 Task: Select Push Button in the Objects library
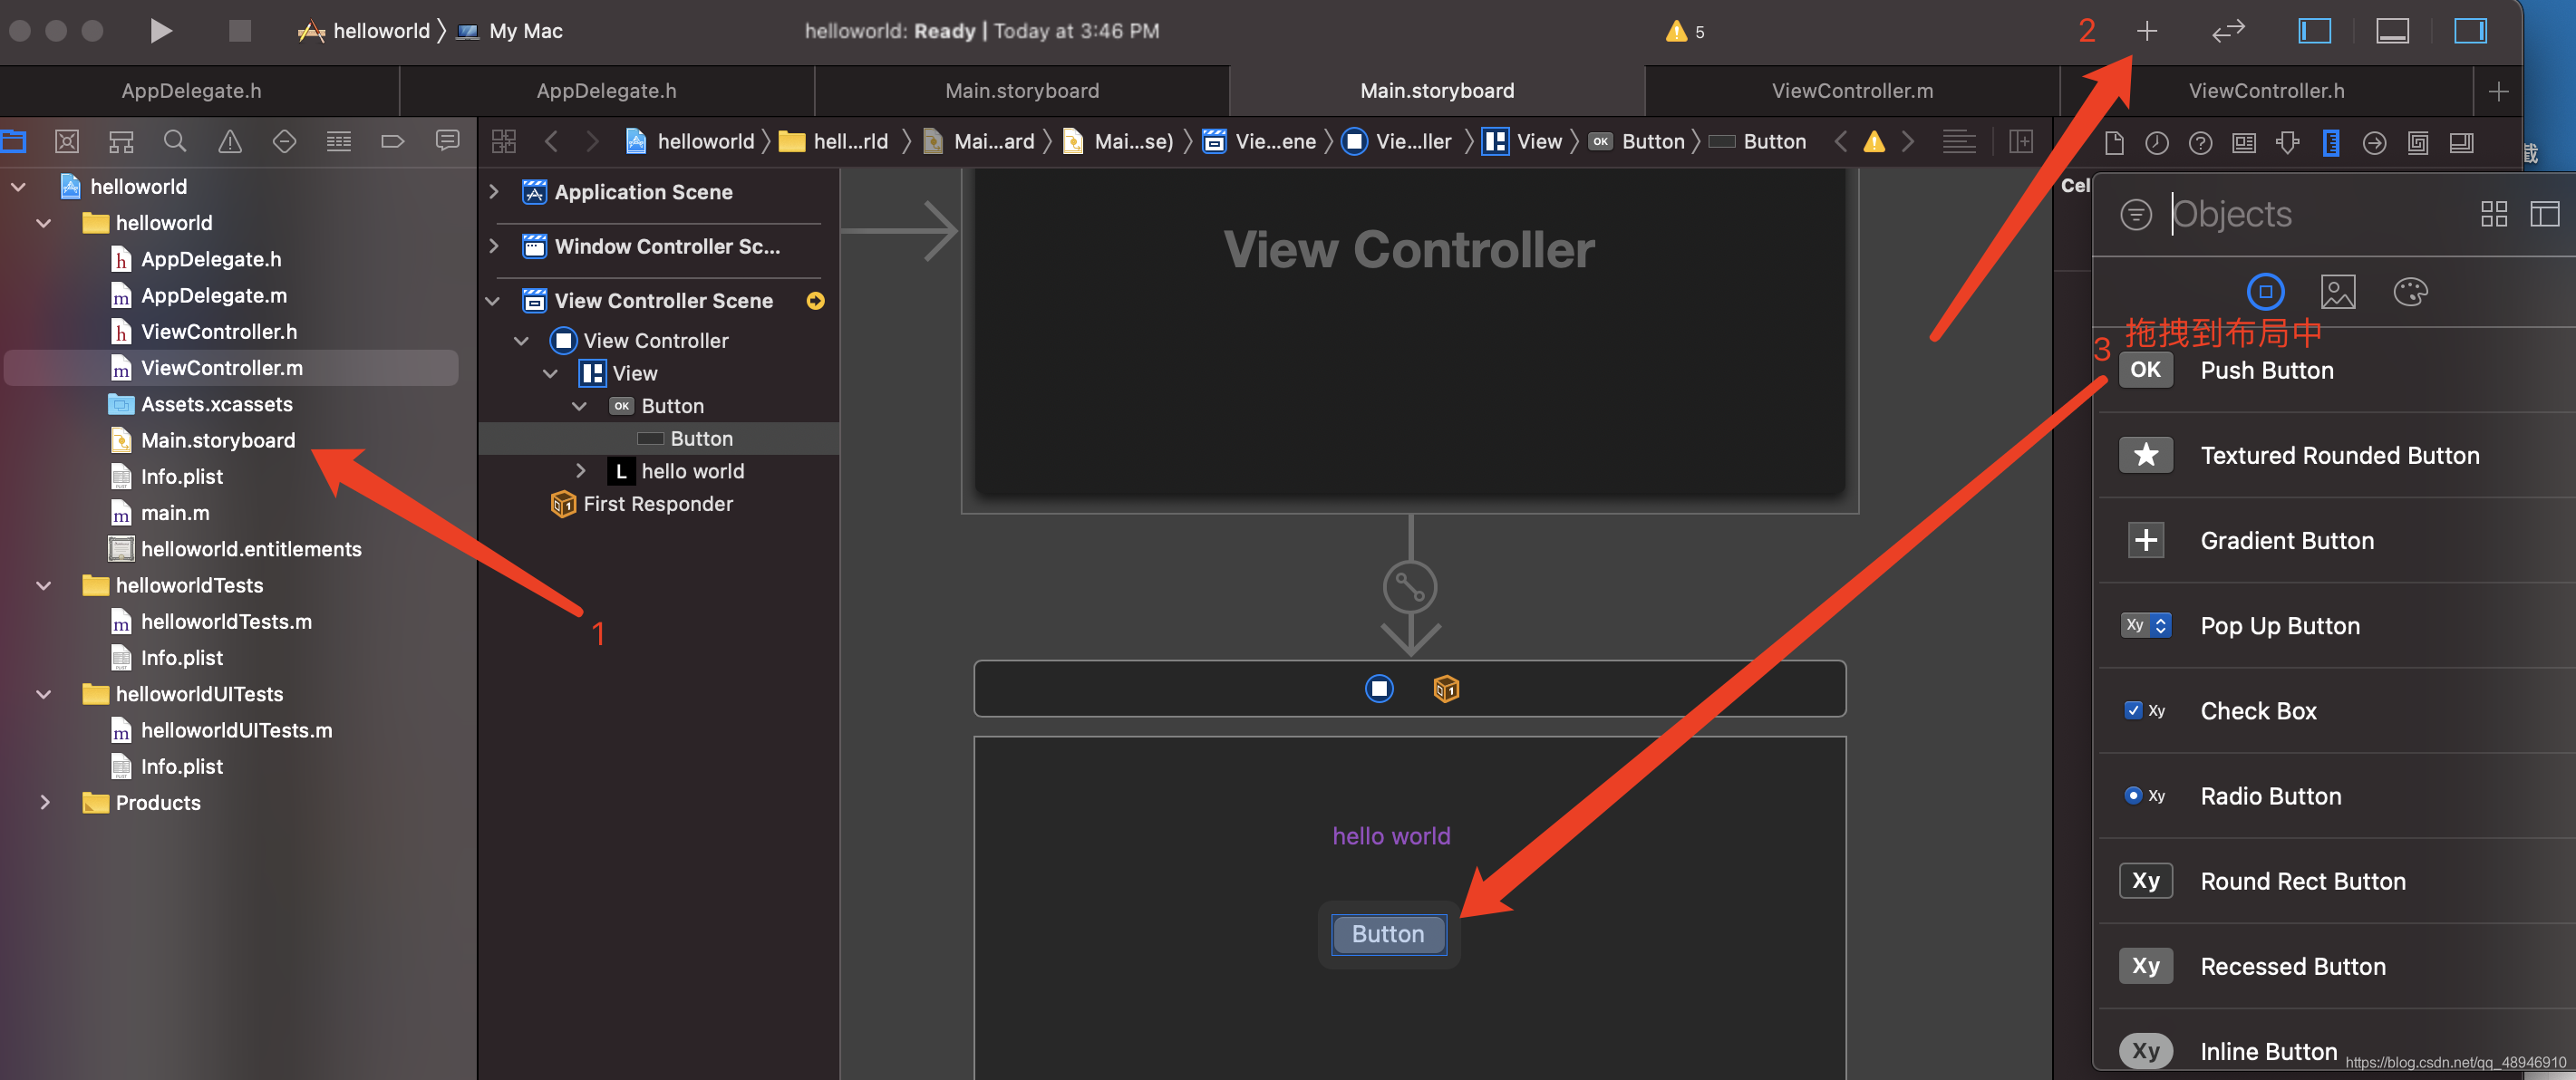coord(2335,370)
